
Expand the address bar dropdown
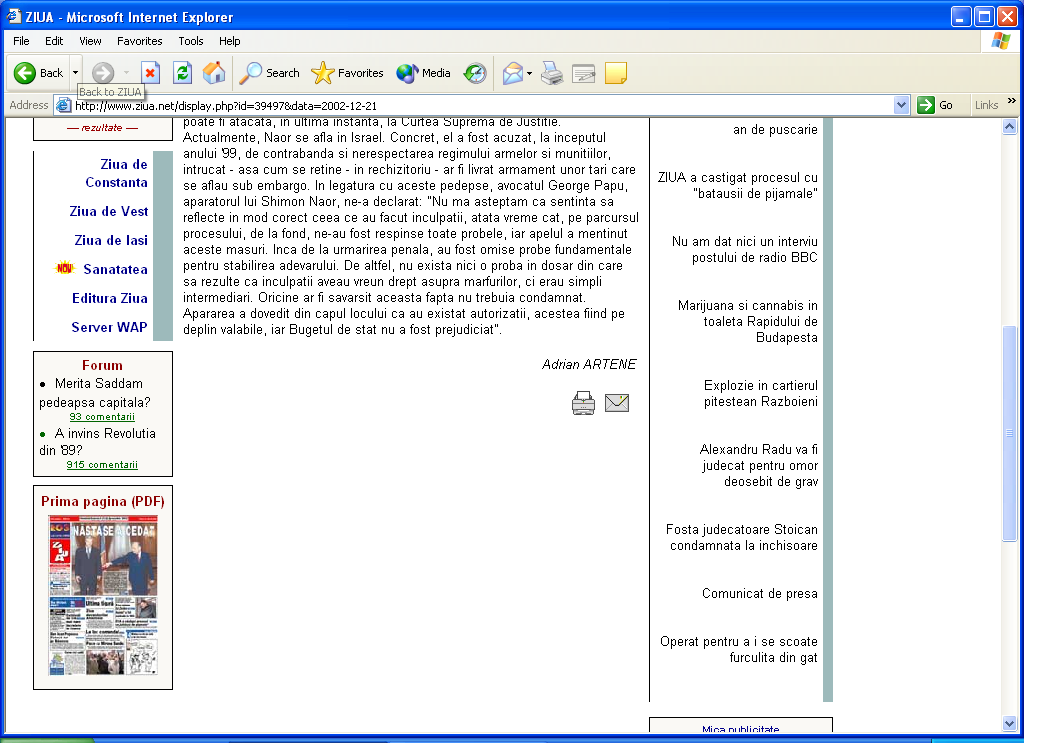tap(901, 105)
